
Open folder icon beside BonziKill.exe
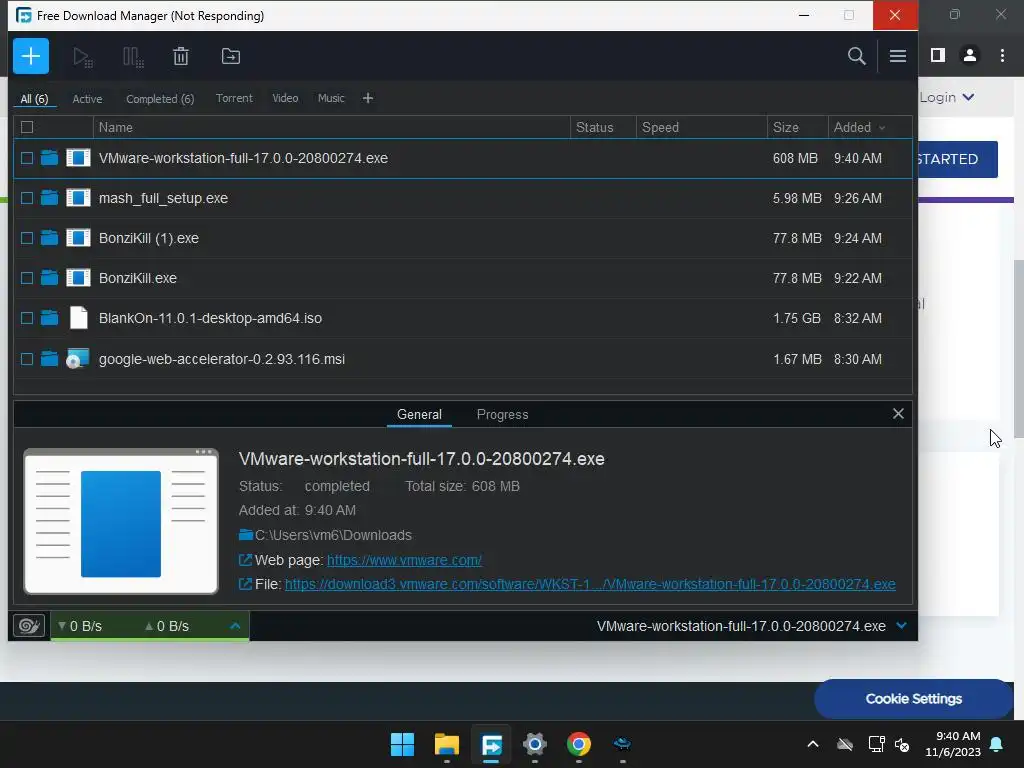(x=50, y=278)
